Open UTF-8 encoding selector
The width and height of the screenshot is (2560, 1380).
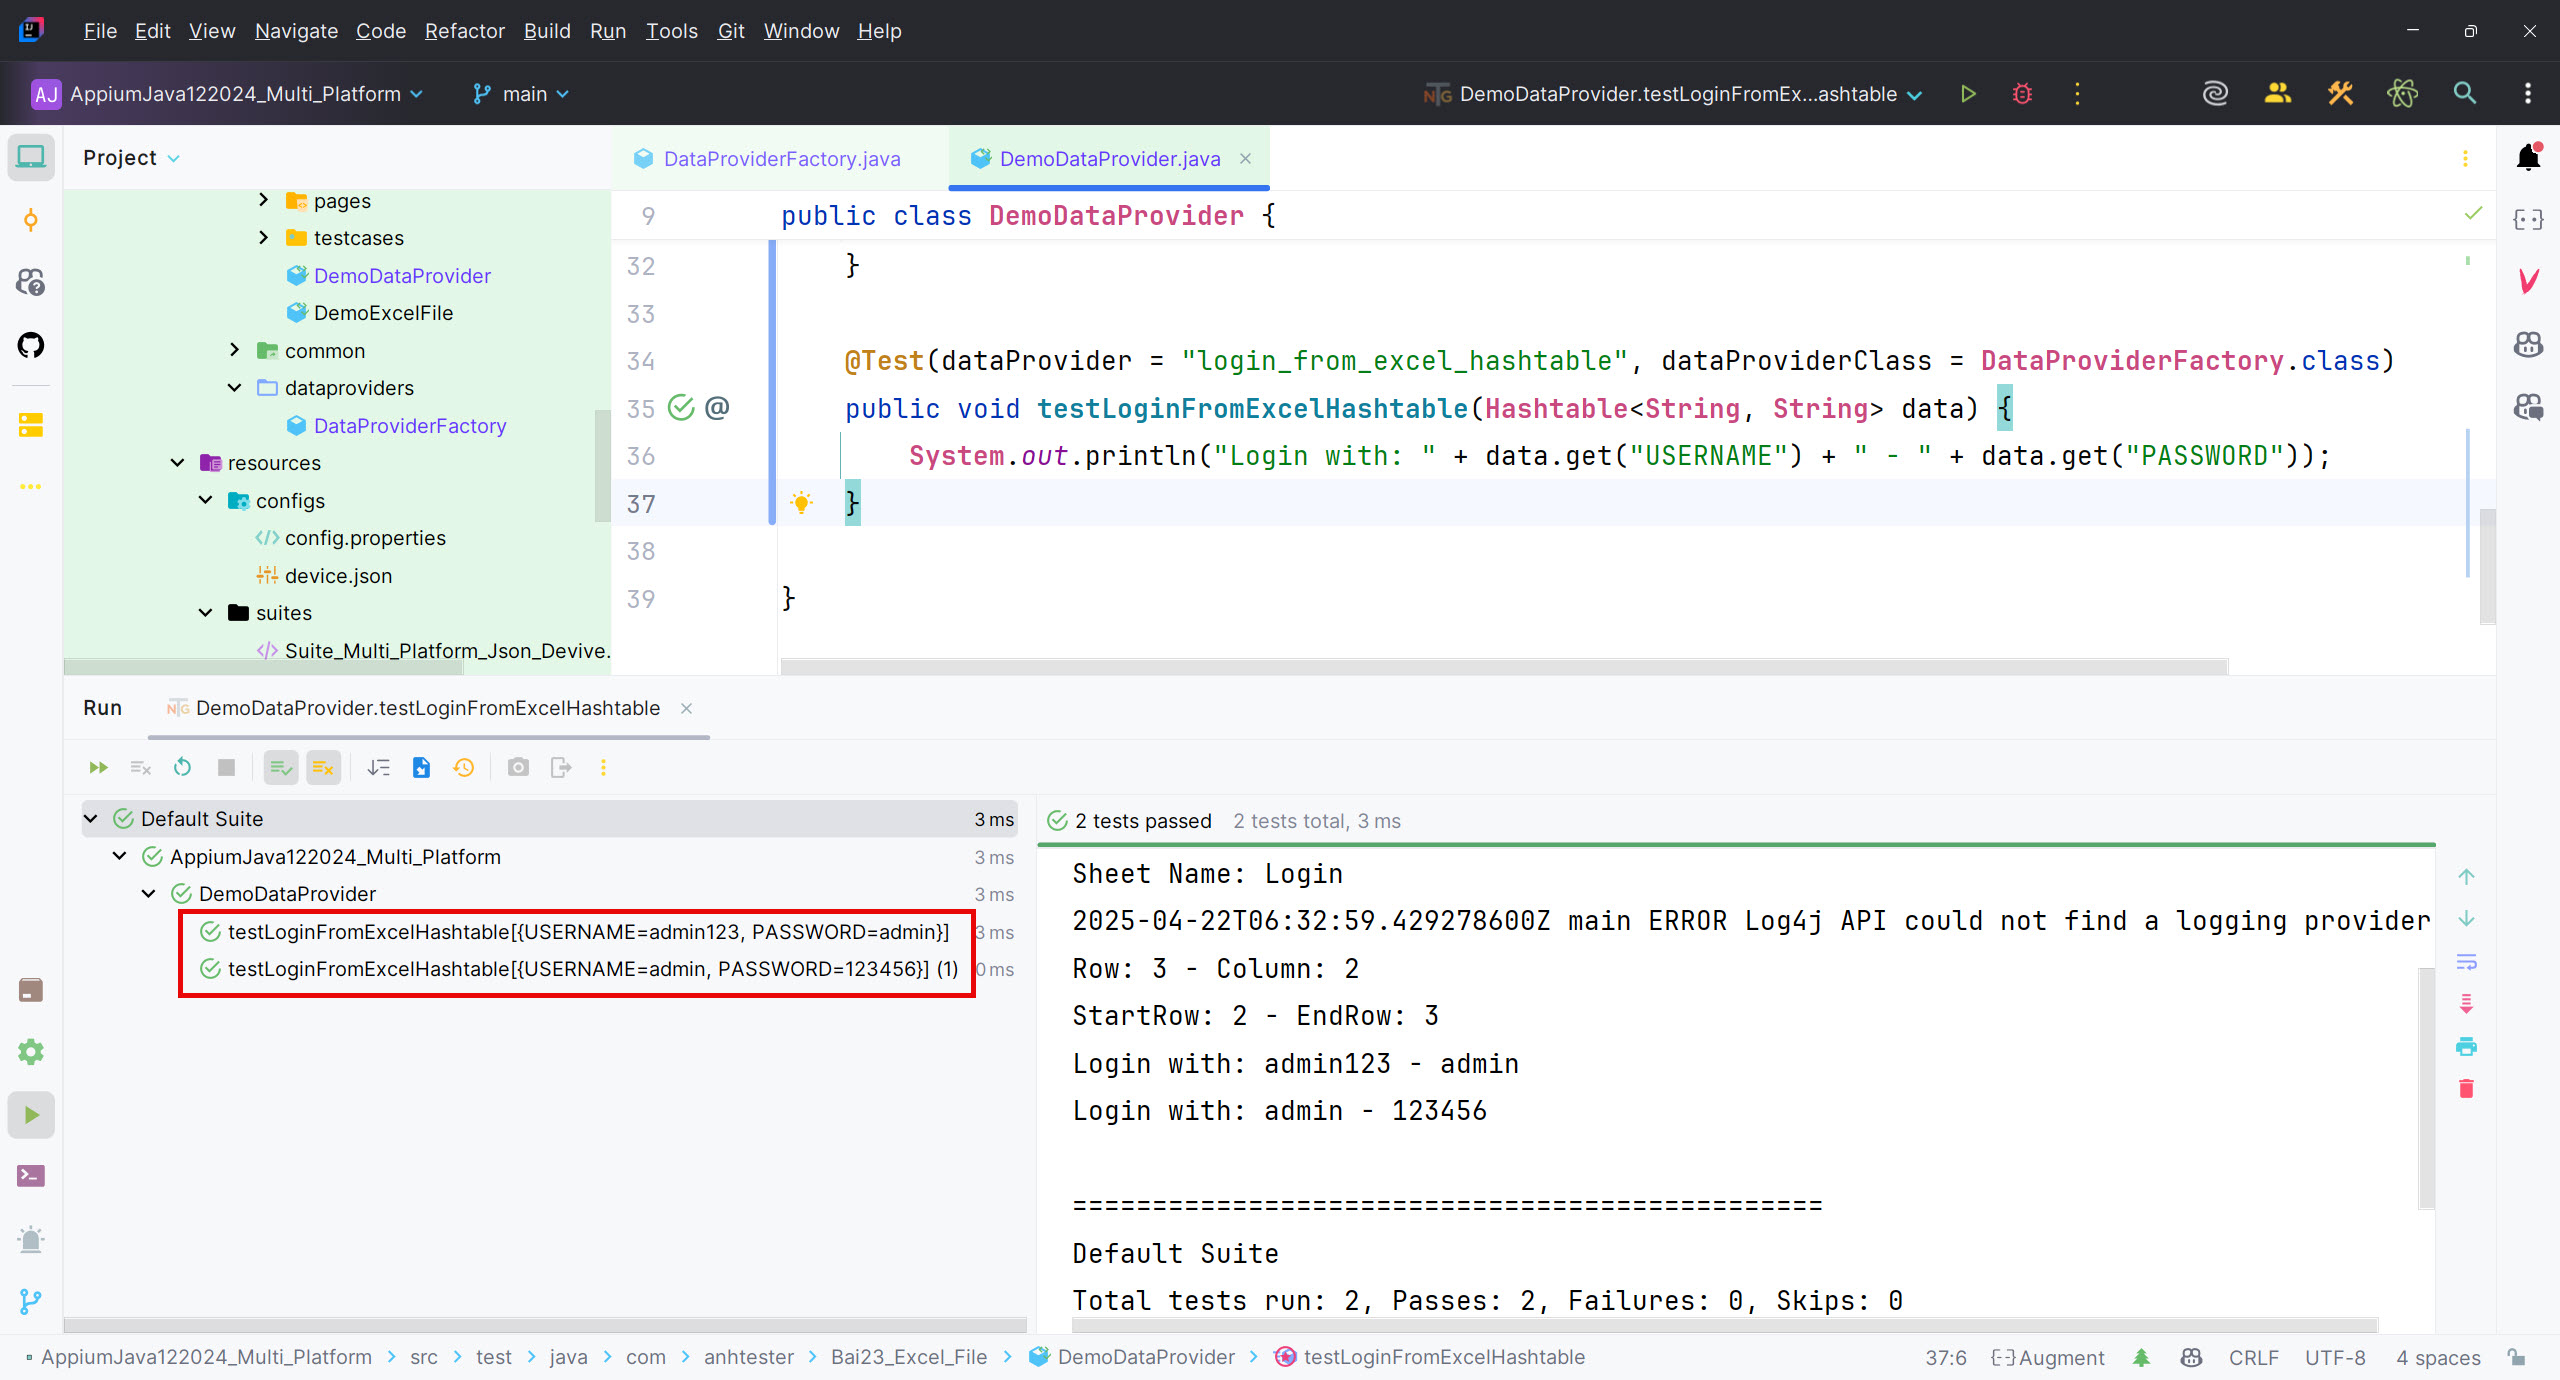pyautogui.click(x=2335, y=1357)
